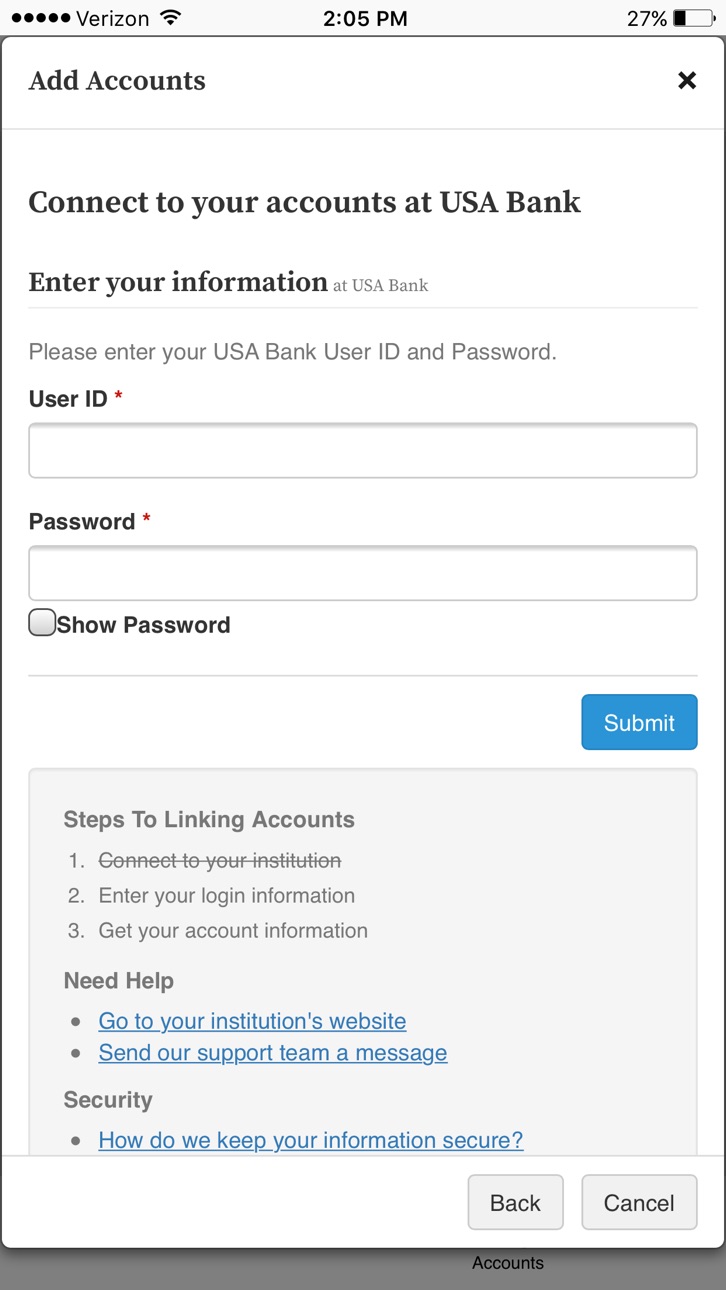This screenshot has height=1290, width=726.
Task: Tap the 2:05 PM clock
Action: click(363, 18)
